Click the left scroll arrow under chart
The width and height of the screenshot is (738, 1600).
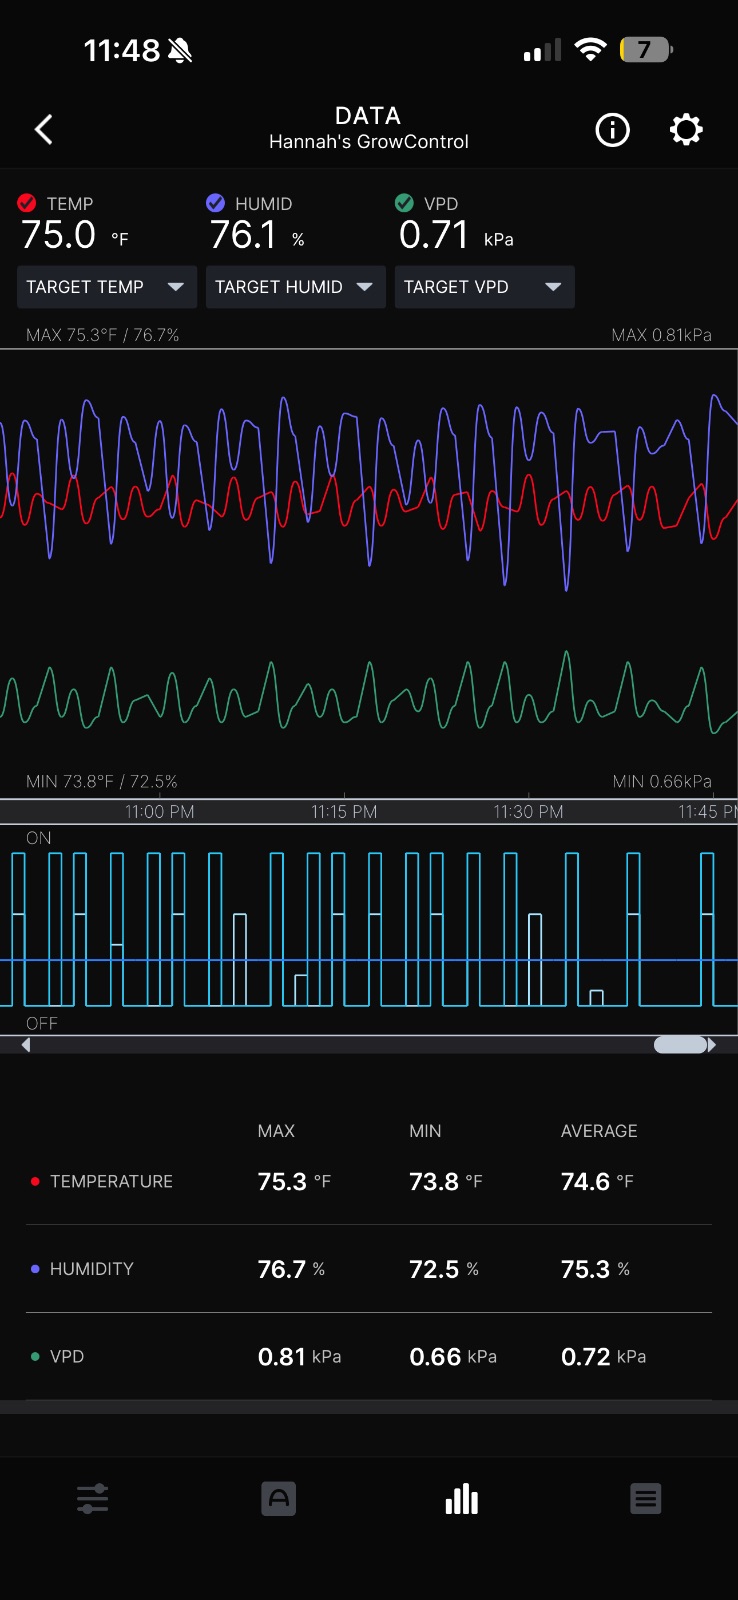26,1045
